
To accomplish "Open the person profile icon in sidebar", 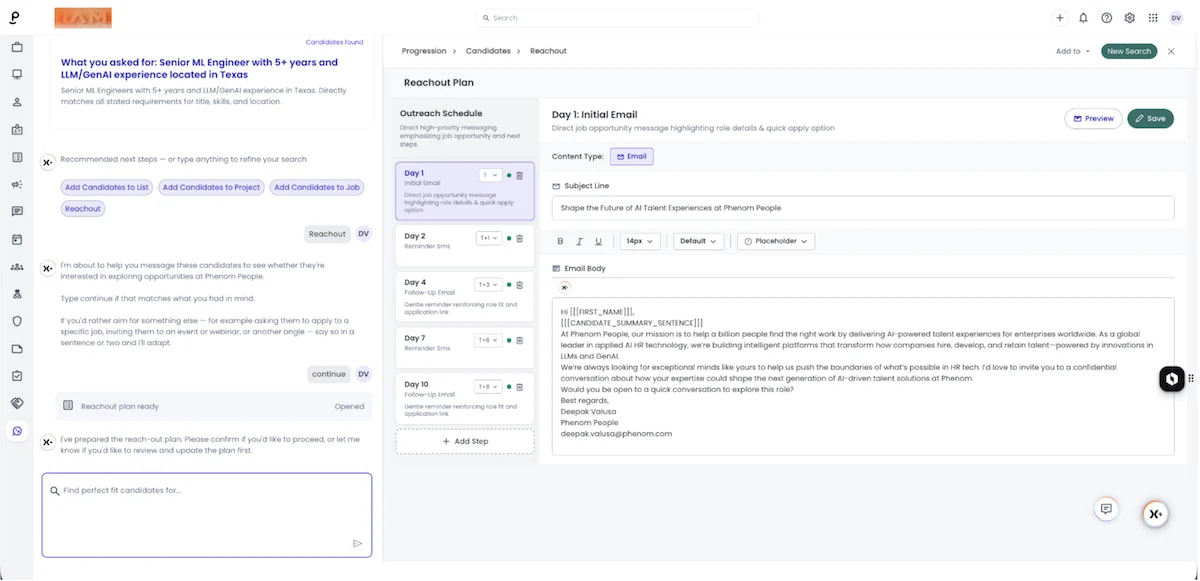I will (x=17, y=102).
